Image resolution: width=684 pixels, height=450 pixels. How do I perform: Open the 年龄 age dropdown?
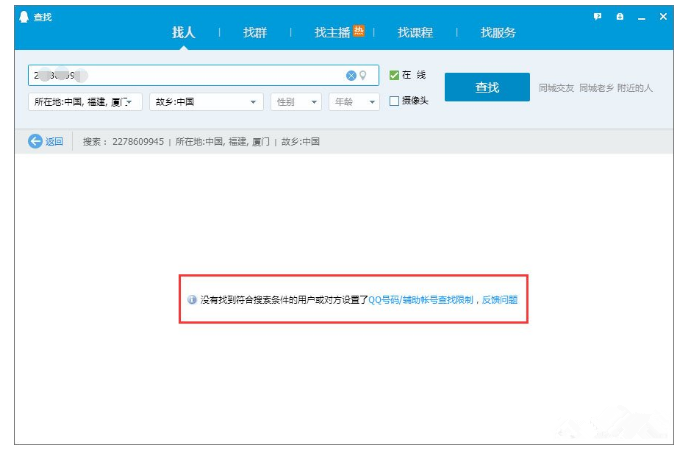click(x=354, y=102)
